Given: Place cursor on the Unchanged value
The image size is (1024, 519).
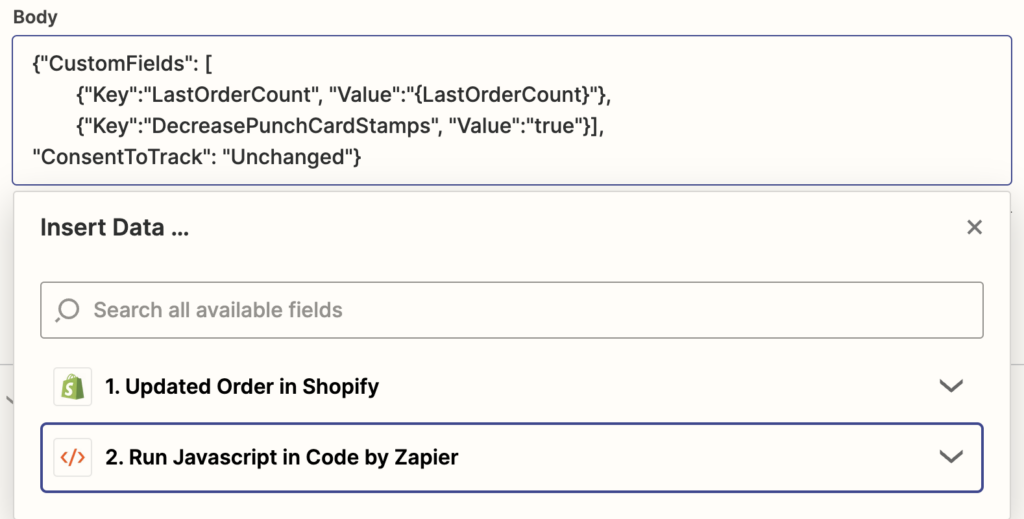Looking at the screenshot, I should point(289,158).
